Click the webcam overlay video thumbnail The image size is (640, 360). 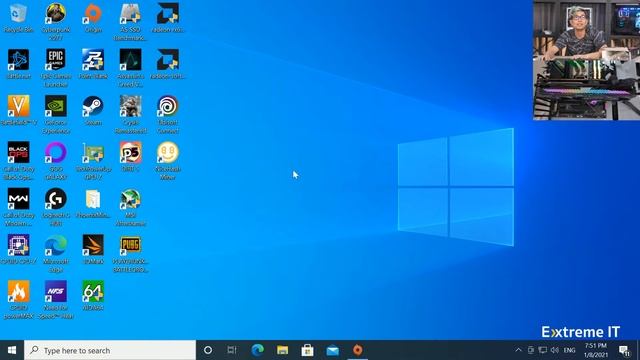point(587,60)
